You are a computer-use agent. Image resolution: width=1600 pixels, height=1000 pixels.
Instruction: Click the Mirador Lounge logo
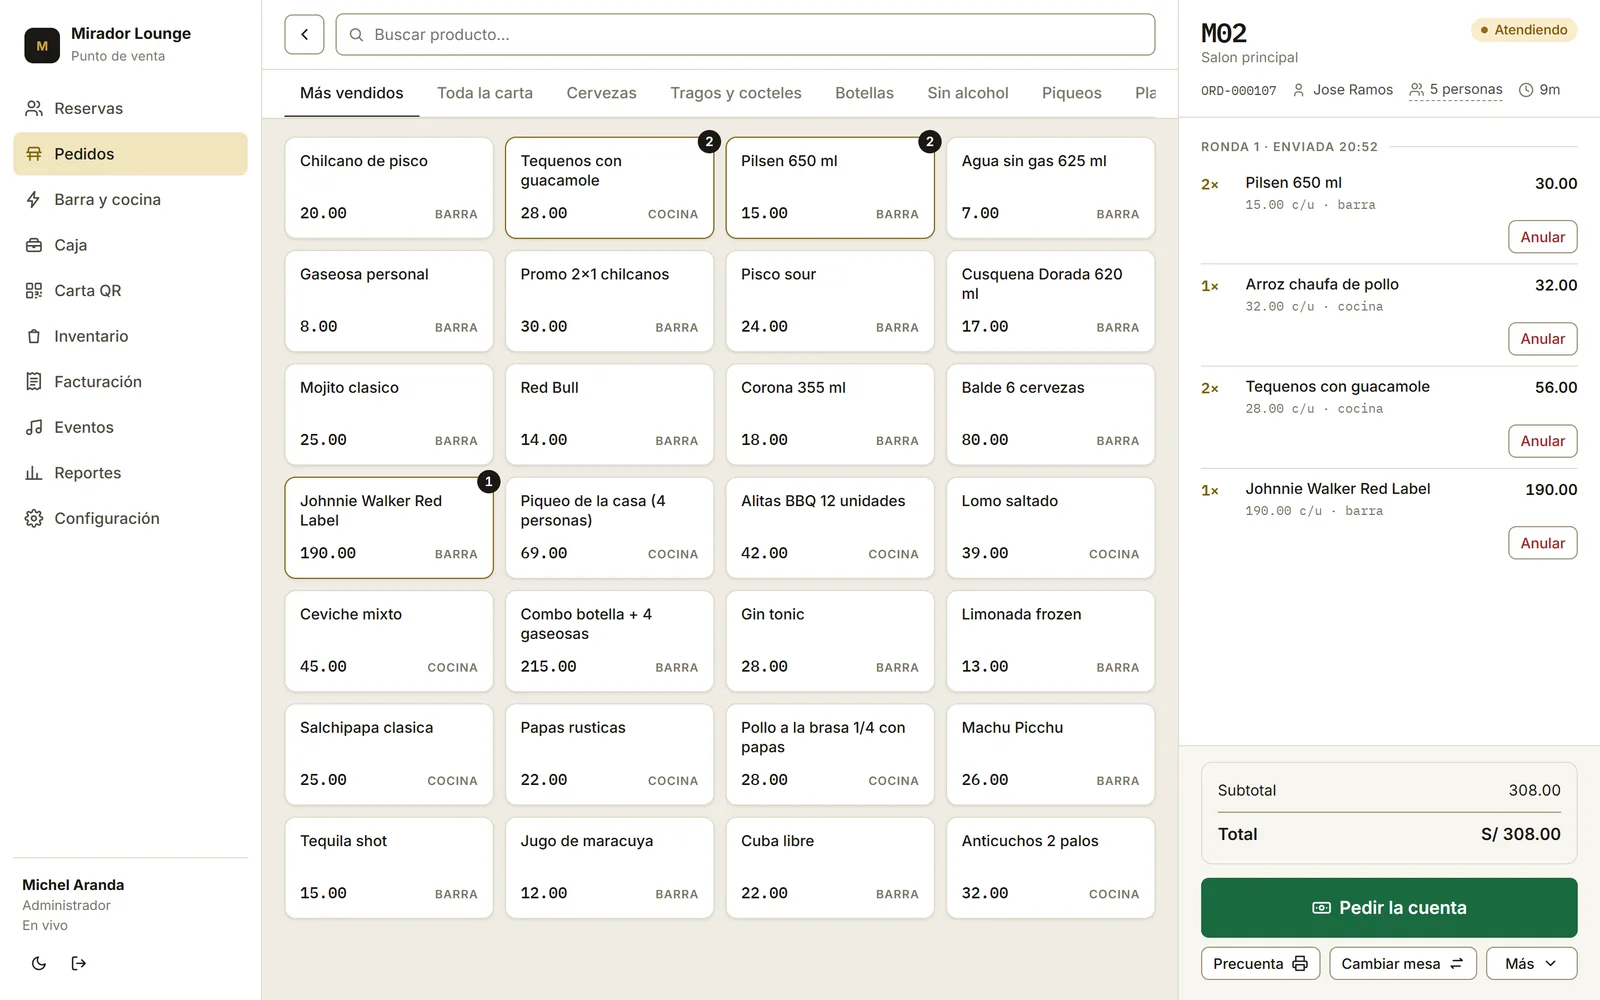42,45
